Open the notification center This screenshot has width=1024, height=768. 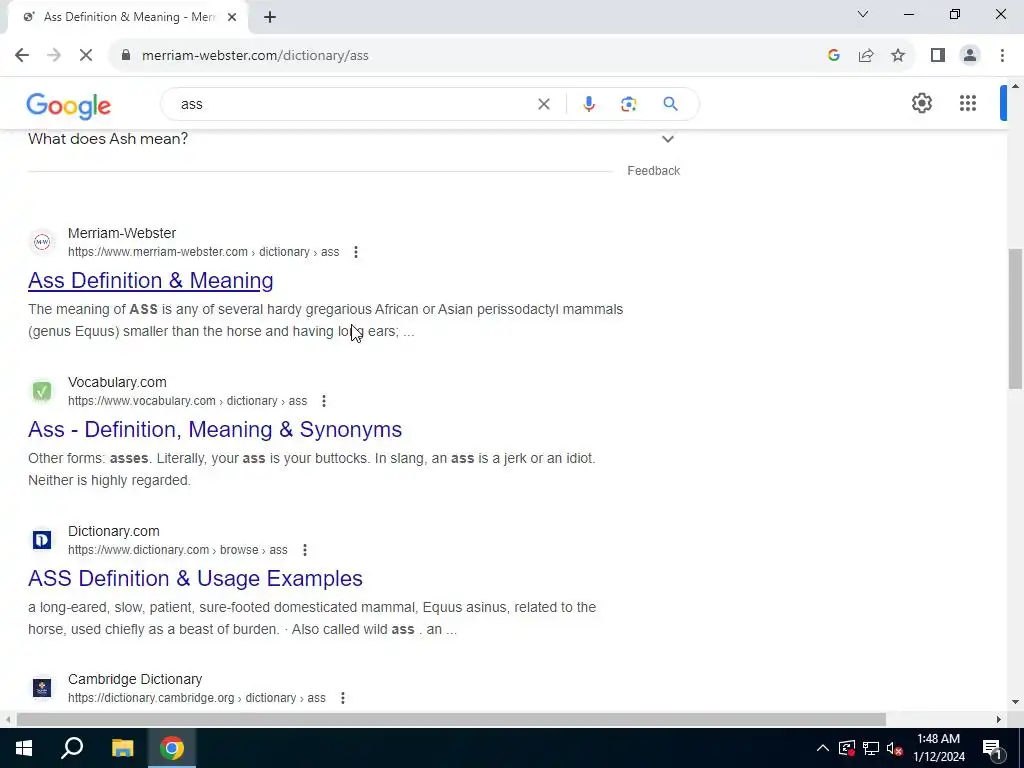(992, 748)
